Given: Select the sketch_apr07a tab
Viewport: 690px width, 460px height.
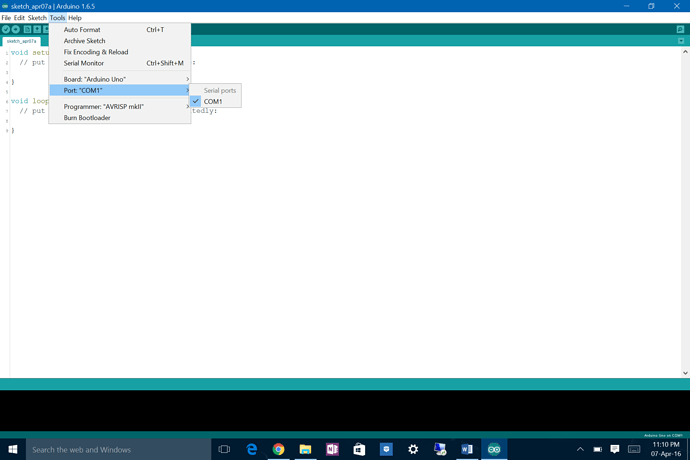Looking at the screenshot, I should click(x=22, y=41).
